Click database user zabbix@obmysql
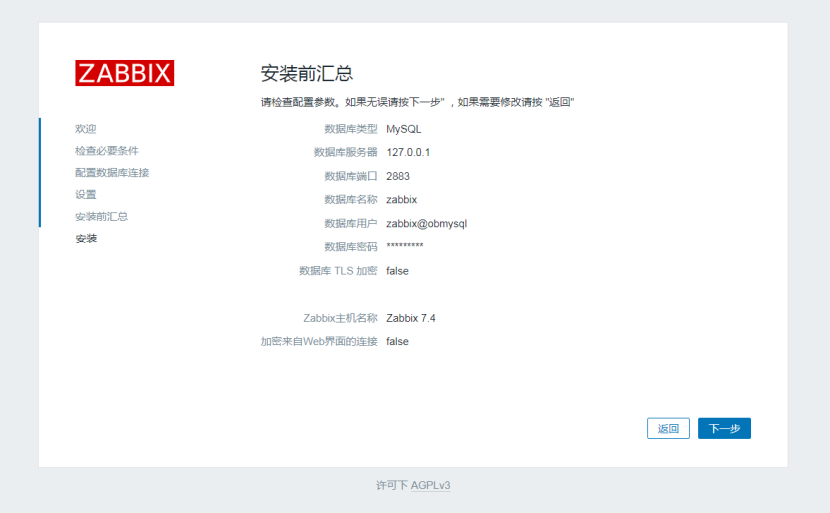Screen dimensions: 830x513 [426, 223]
